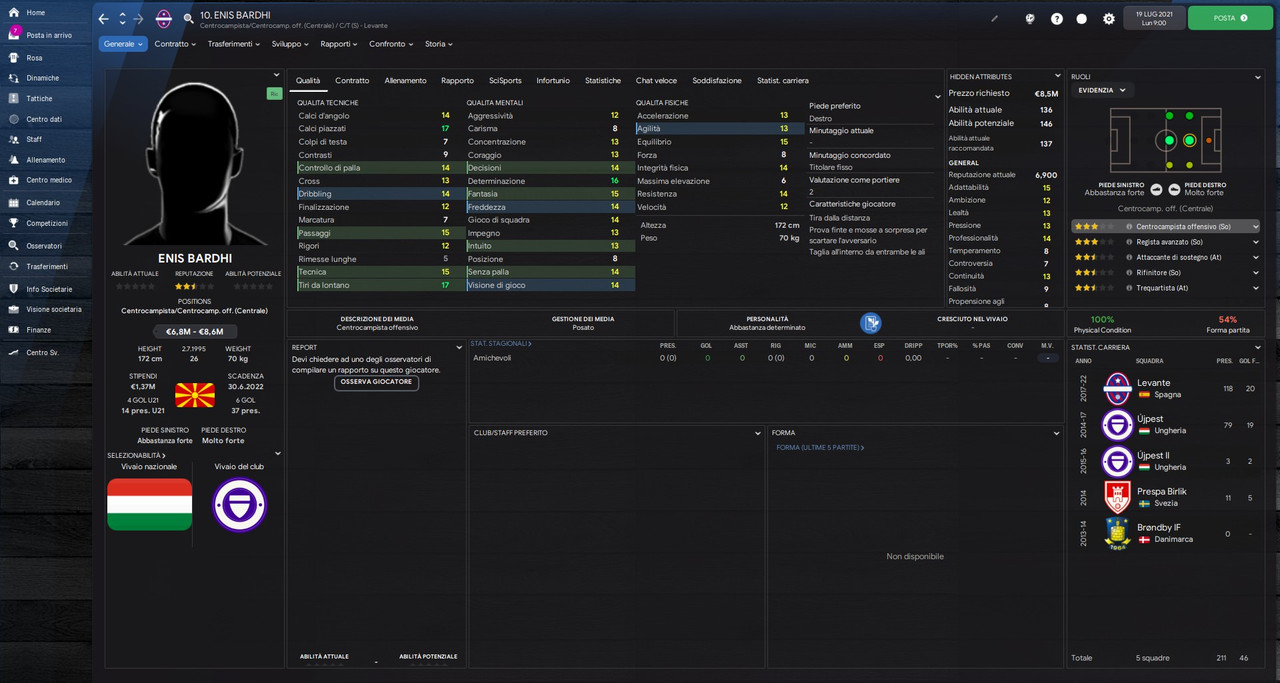Screen dimensions: 1280x683
Task: Go back with the left arrow
Action: coord(104,19)
